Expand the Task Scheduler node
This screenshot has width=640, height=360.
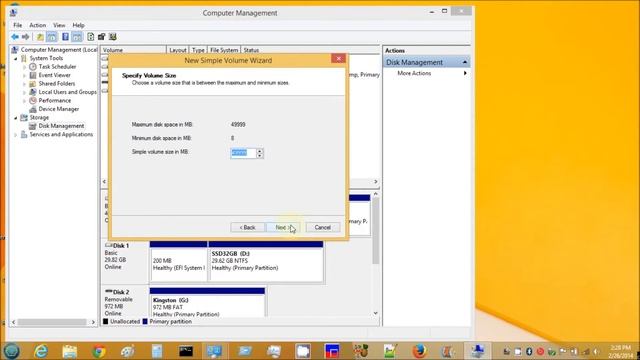click(x=24, y=67)
